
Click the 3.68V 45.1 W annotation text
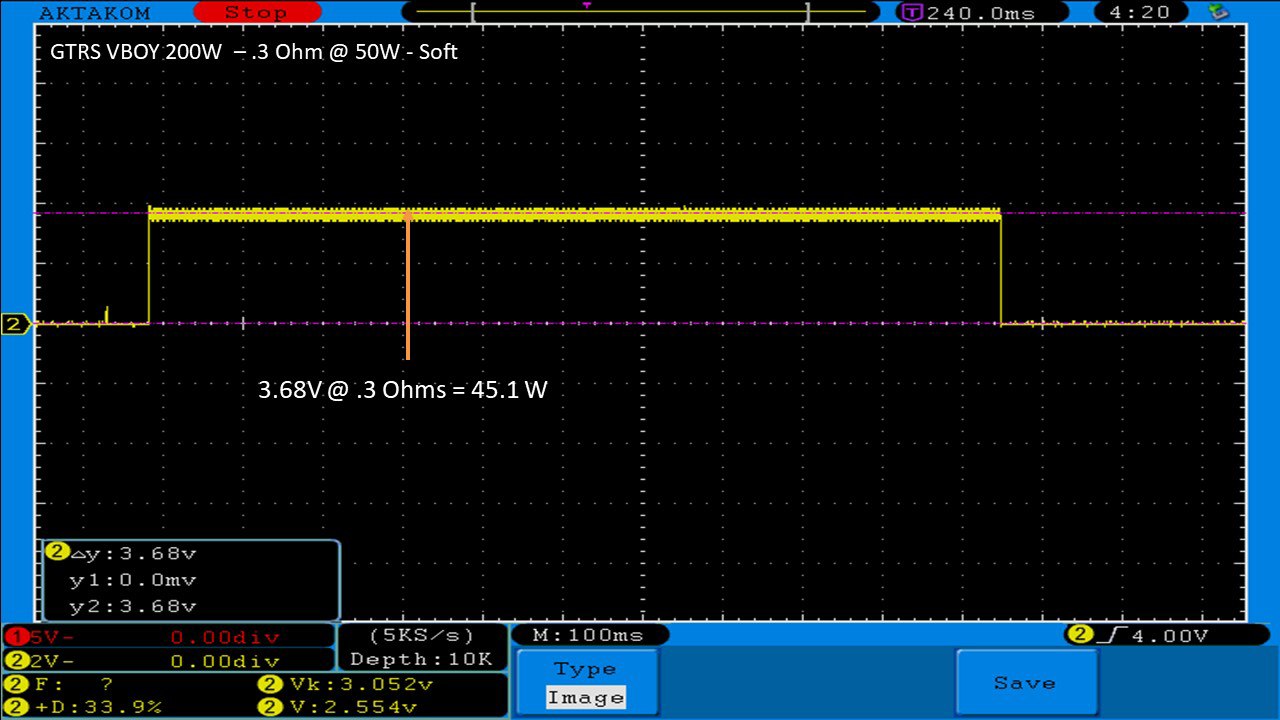pyautogui.click(x=403, y=390)
